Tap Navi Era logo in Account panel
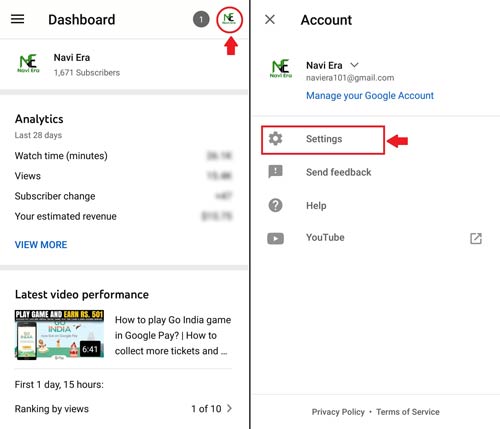This screenshot has height=429, width=500. coord(281,68)
